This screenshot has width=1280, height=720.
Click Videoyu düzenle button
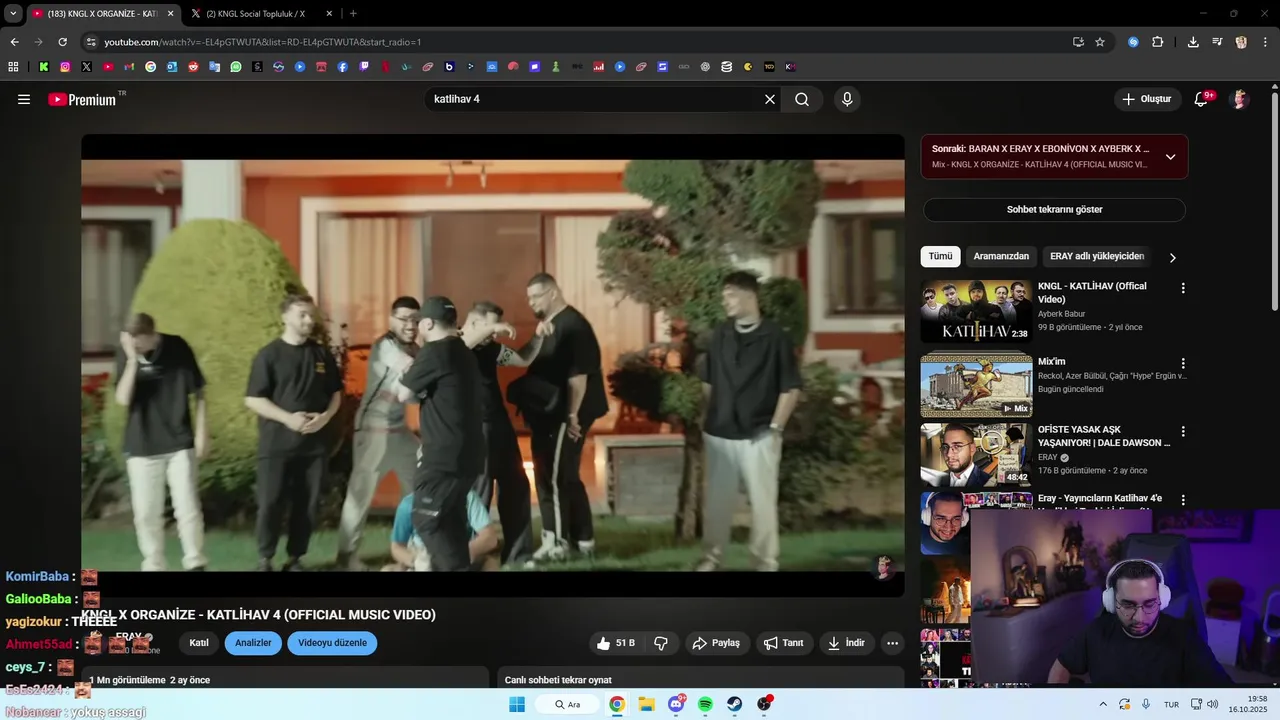(332, 643)
